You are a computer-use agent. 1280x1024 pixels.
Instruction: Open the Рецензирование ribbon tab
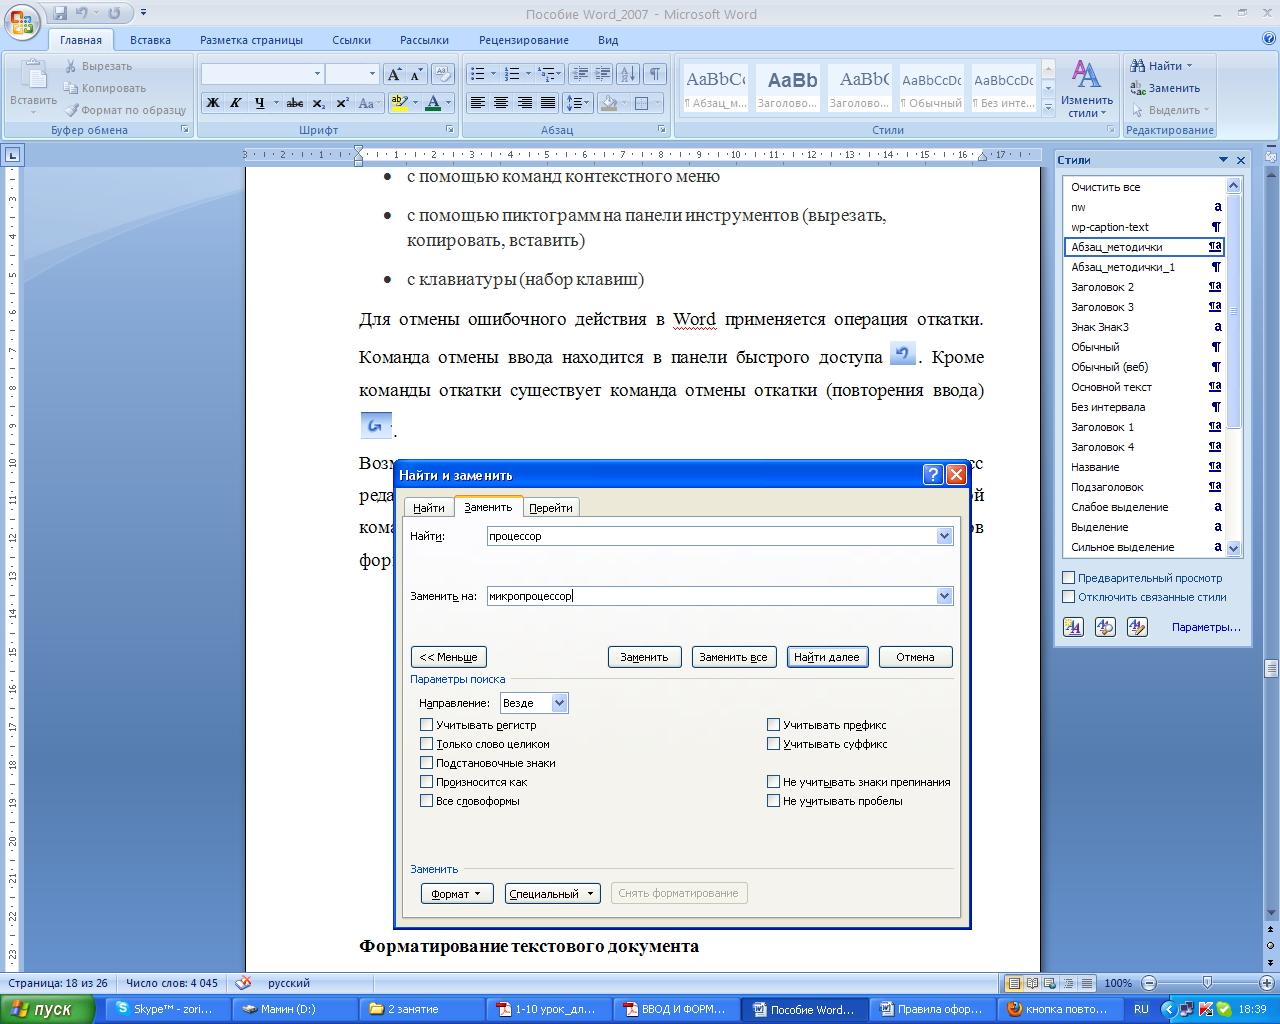click(x=524, y=40)
